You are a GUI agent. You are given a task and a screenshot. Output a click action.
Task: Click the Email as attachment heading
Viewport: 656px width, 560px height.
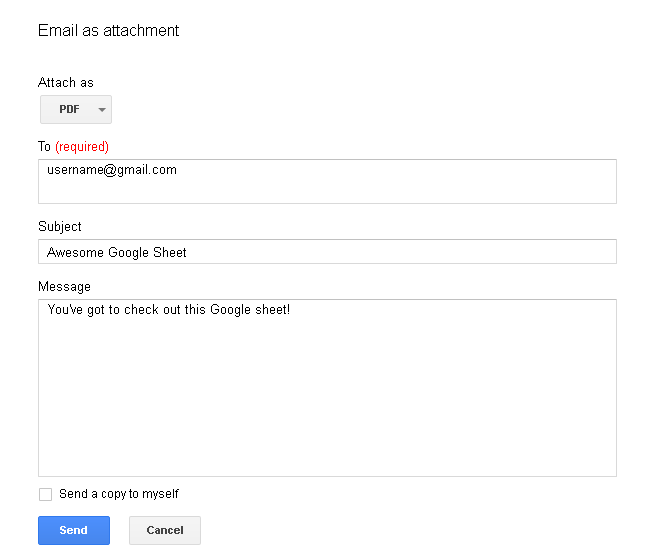point(109,31)
